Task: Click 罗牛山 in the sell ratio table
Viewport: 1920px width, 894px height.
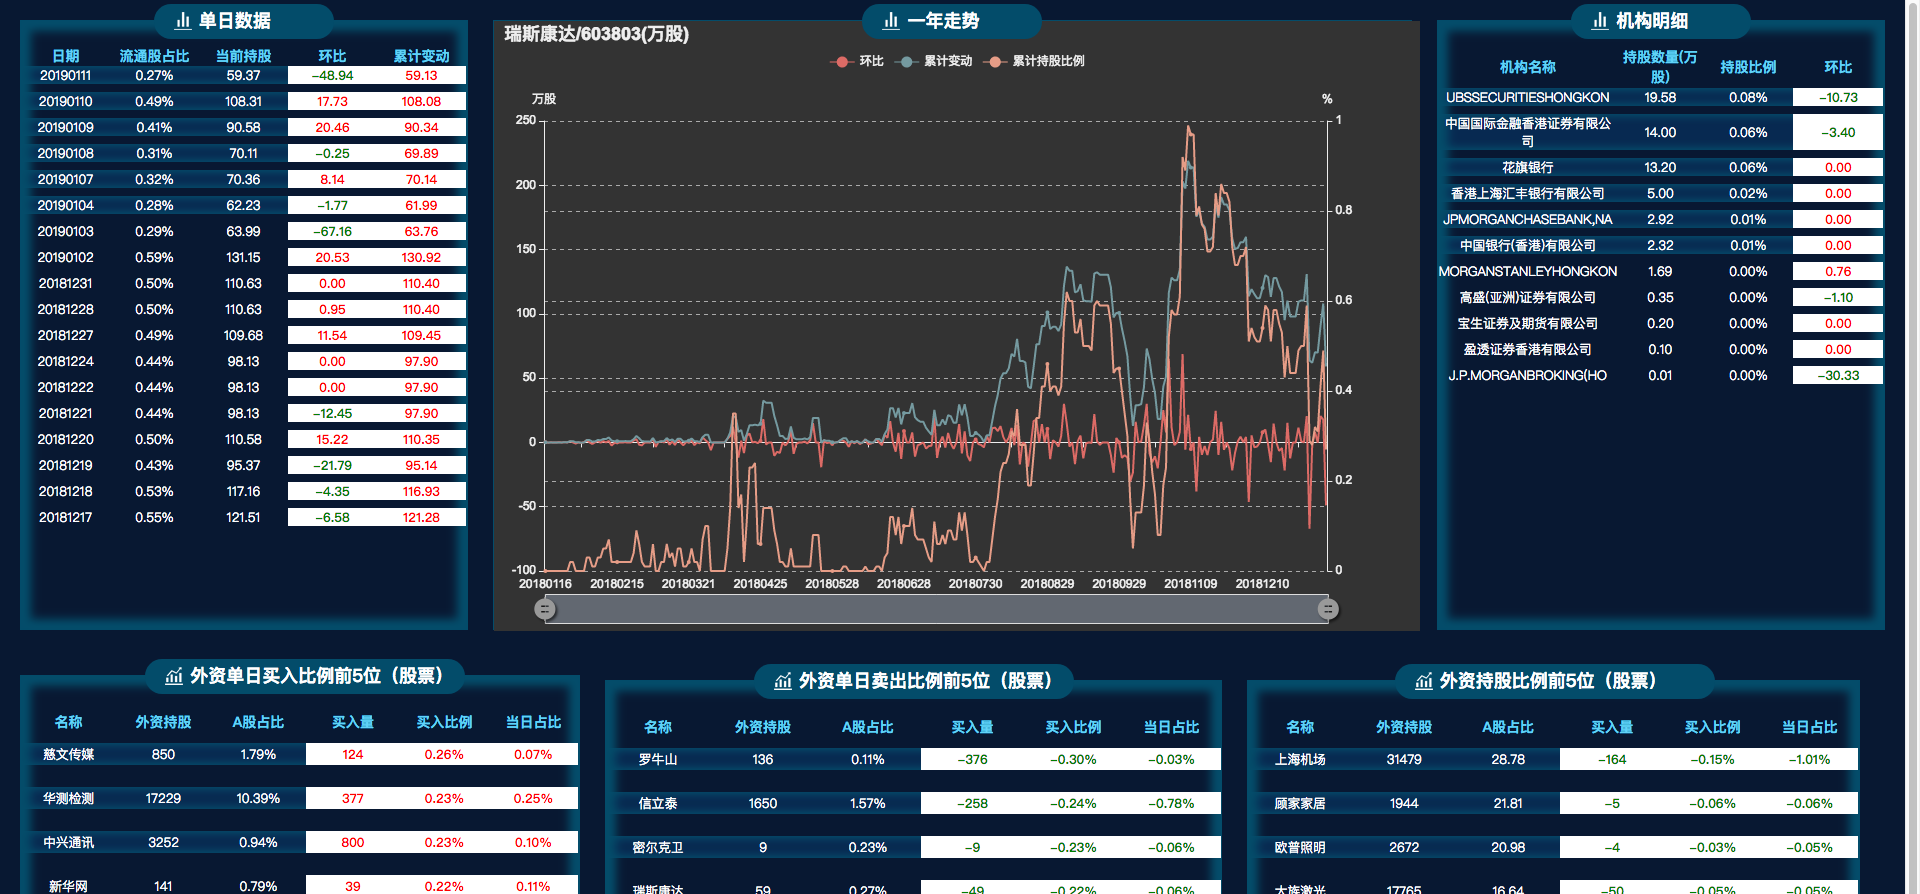Action: pos(658,759)
